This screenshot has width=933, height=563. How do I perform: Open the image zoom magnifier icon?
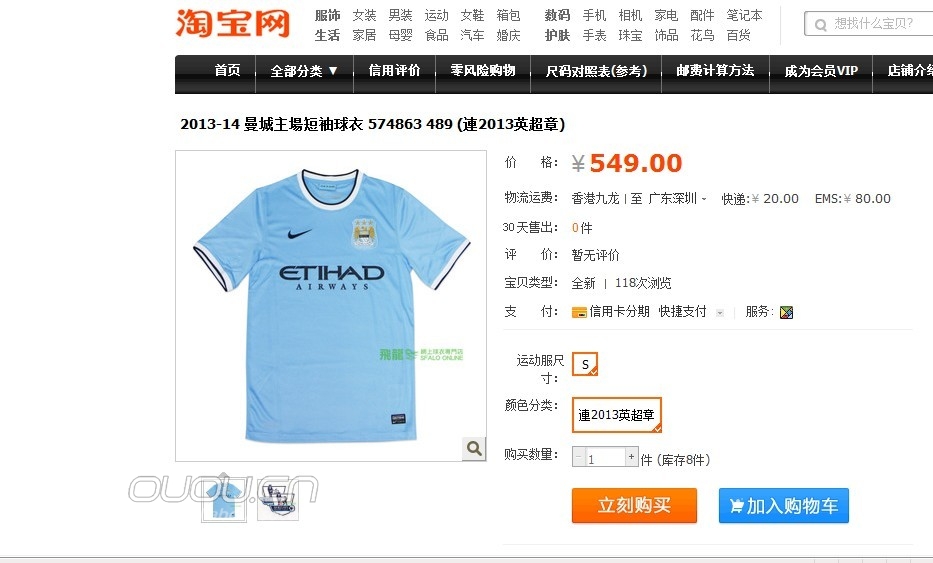click(474, 448)
